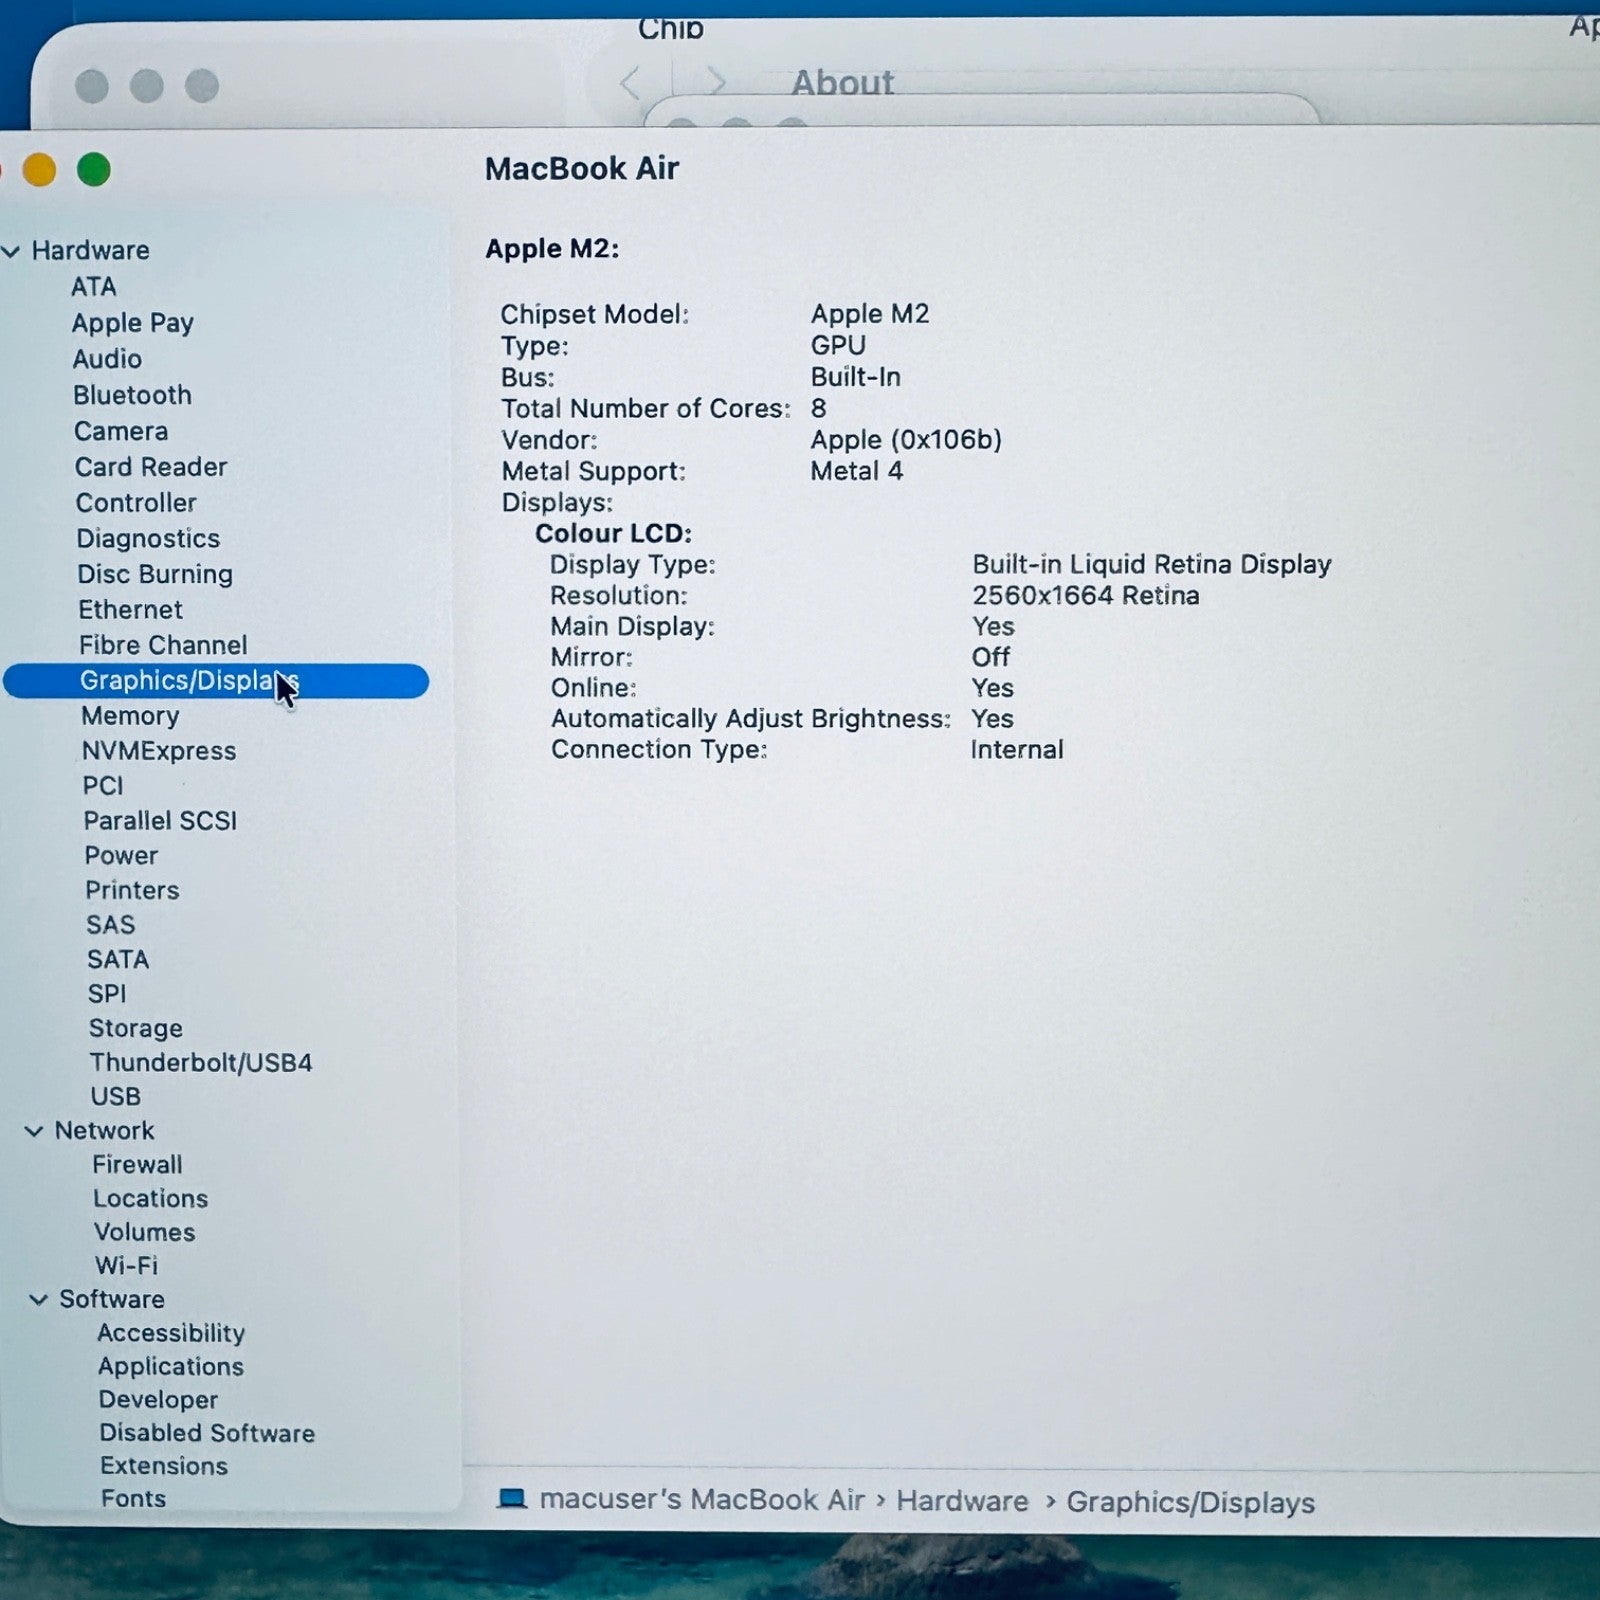Collapse the Hardware section

[12, 251]
